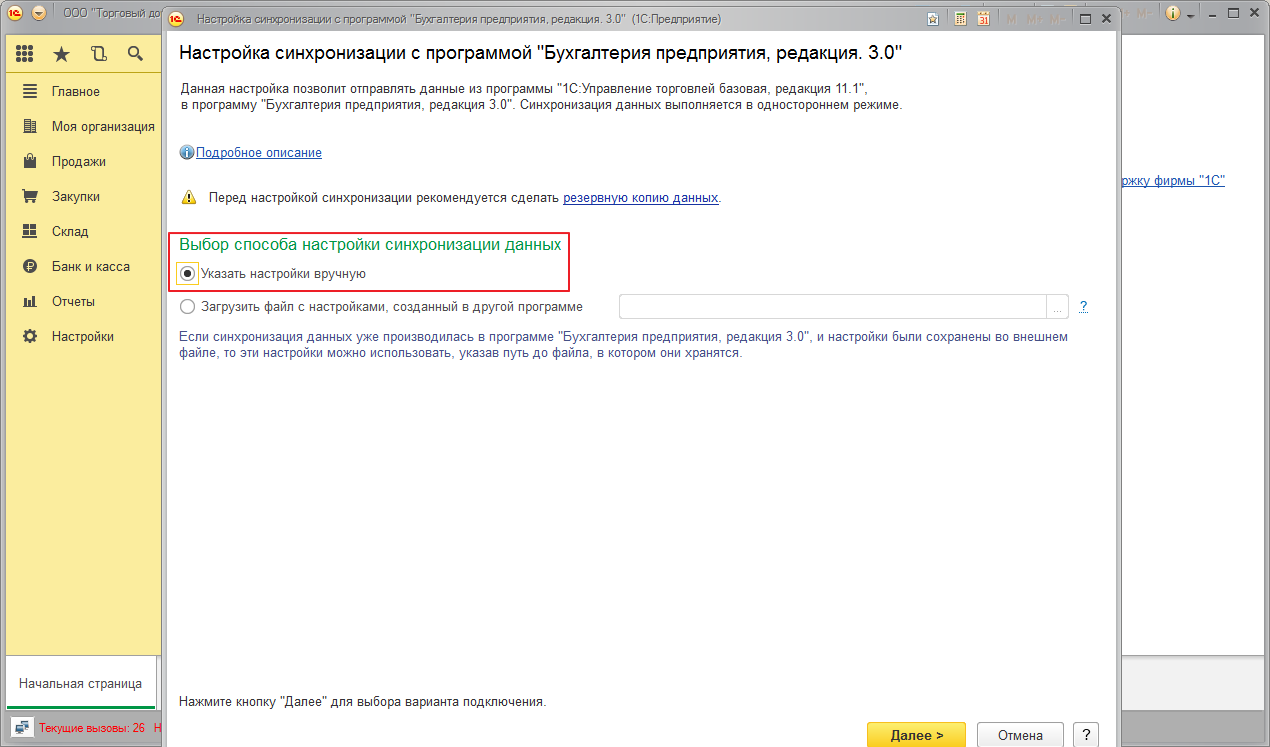This screenshot has width=1270, height=747.
Task: Add window to favorites via star icon
Action: point(932,17)
